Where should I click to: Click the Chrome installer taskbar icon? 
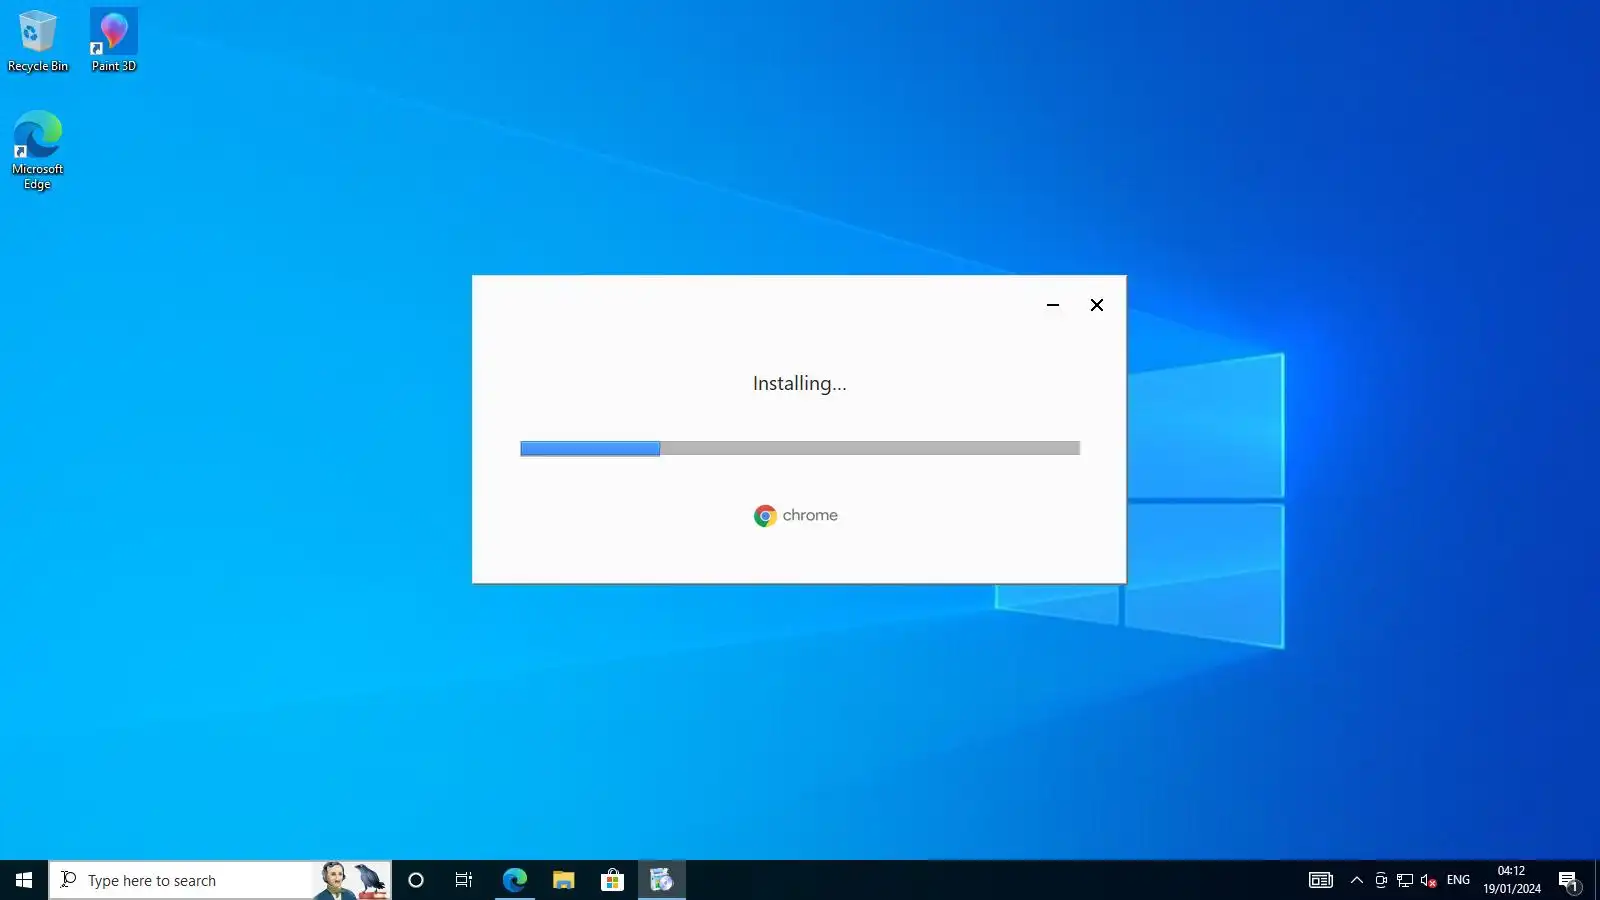coord(661,880)
